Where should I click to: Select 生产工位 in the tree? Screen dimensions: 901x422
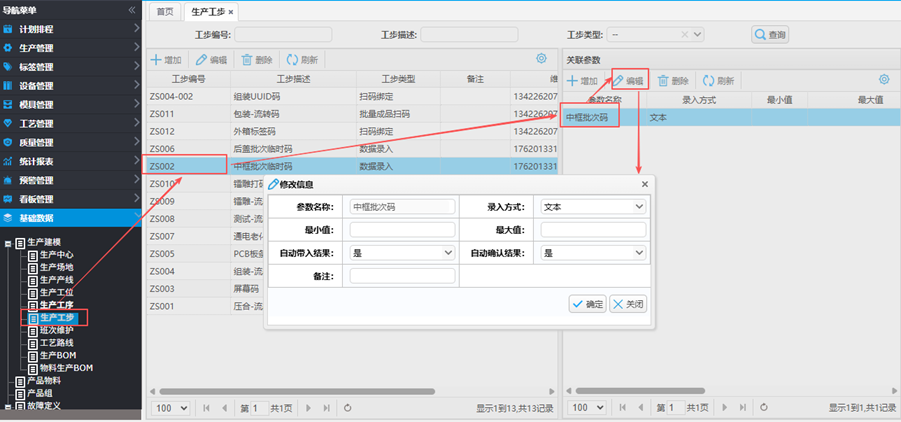(x=56, y=293)
